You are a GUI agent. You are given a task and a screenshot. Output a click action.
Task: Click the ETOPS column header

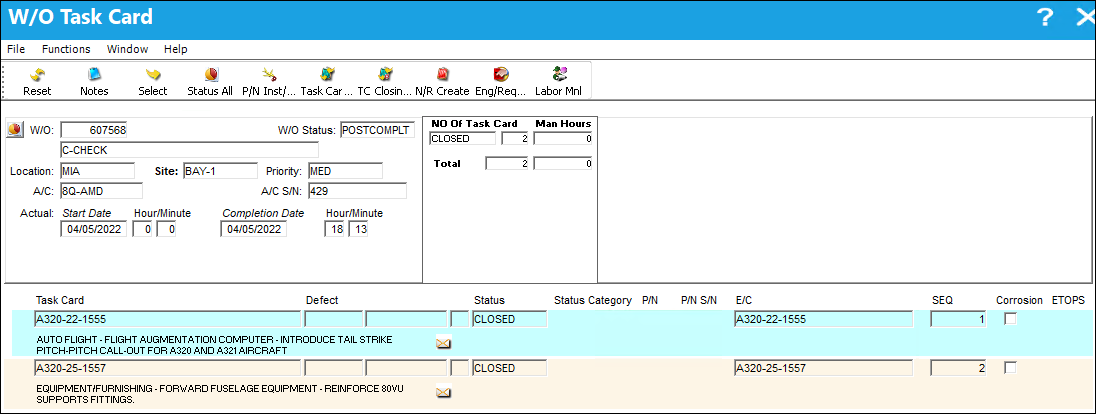tap(1068, 300)
